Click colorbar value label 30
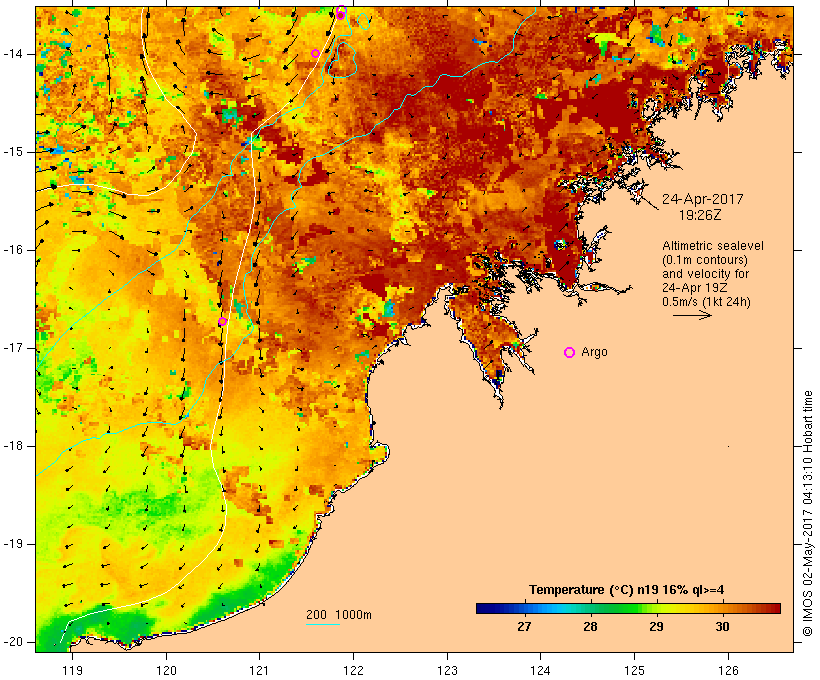Screen dimensions: 820x680 coord(722,626)
